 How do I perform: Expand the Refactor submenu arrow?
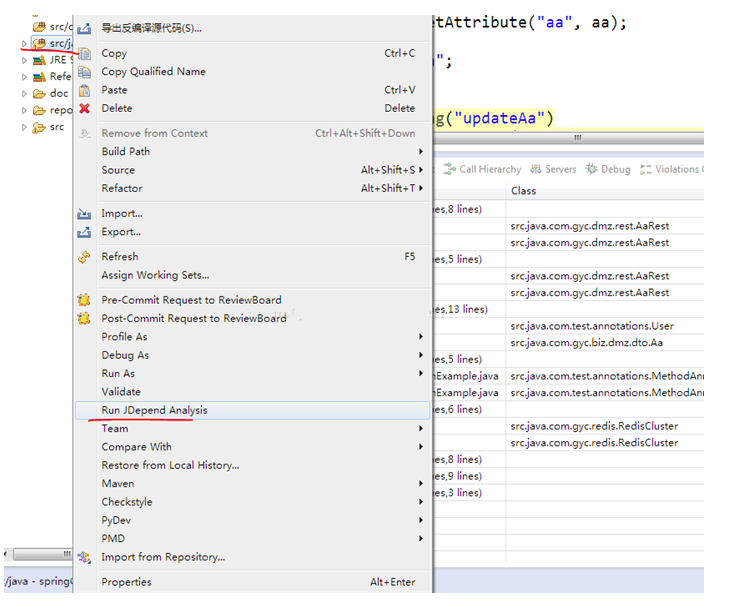point(421,188)
